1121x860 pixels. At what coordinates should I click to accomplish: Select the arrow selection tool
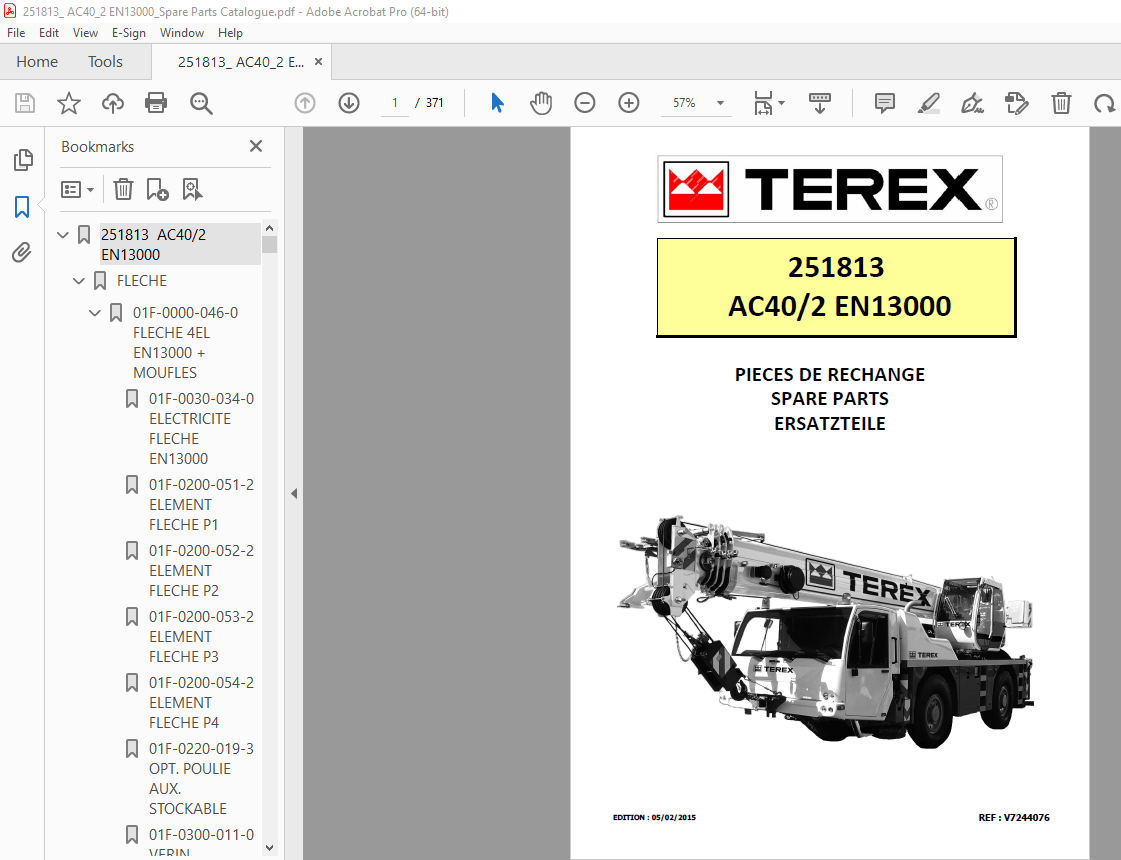click(498, 103)
